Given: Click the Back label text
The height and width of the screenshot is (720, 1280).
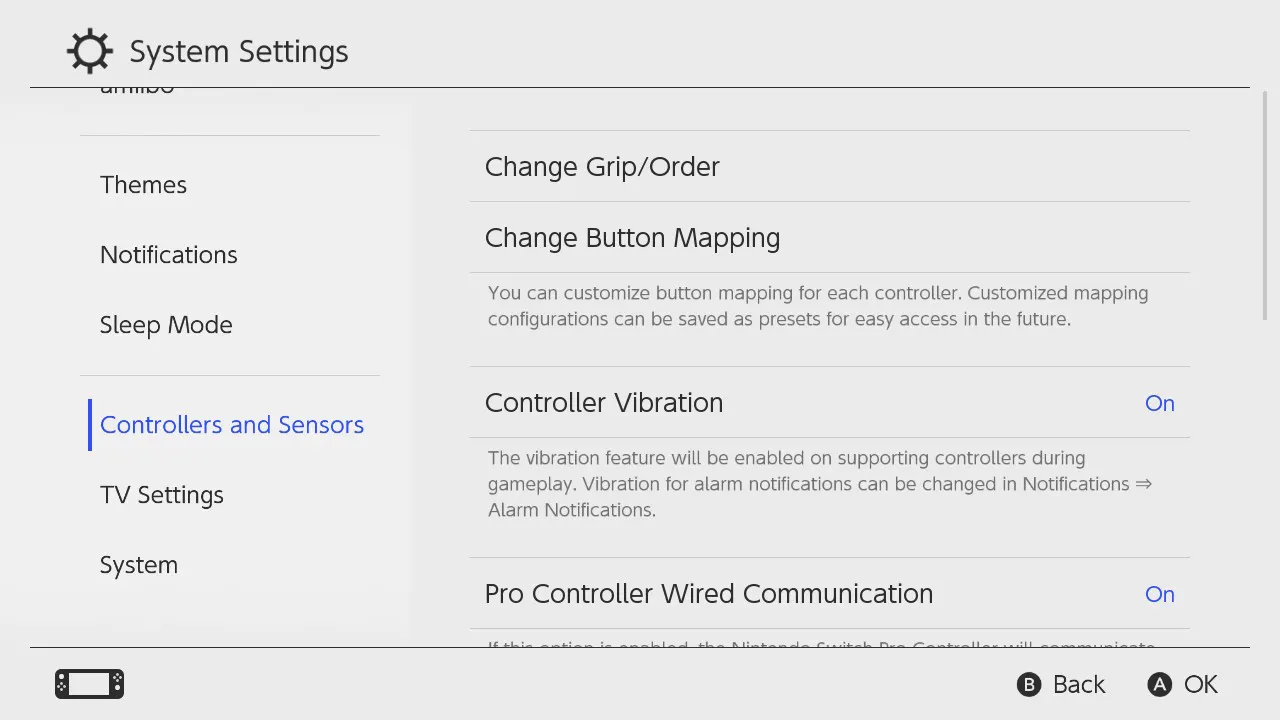Looking at the screenshot, I should pos(1079,684).
